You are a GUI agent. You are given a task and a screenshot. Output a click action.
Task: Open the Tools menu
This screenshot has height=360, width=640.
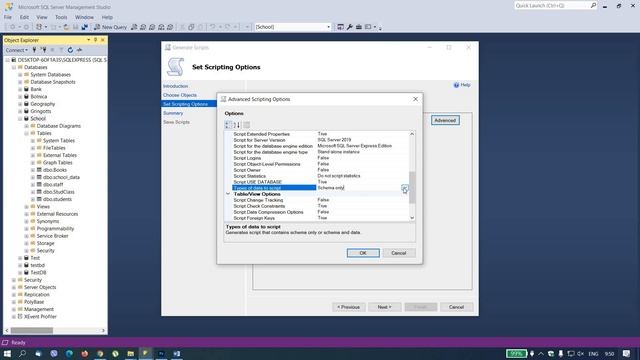pyautogui.click(x=61, y=17)
